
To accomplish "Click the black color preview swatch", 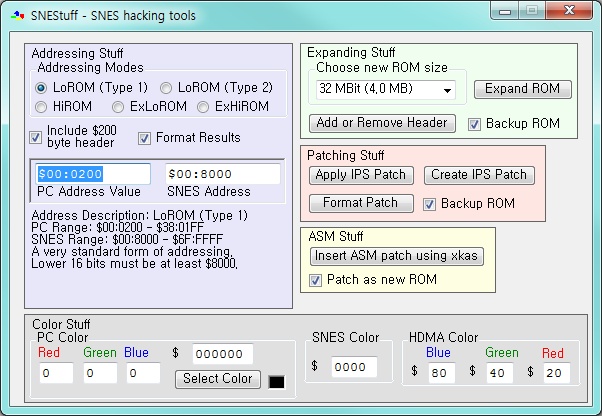I will point(277,382).
